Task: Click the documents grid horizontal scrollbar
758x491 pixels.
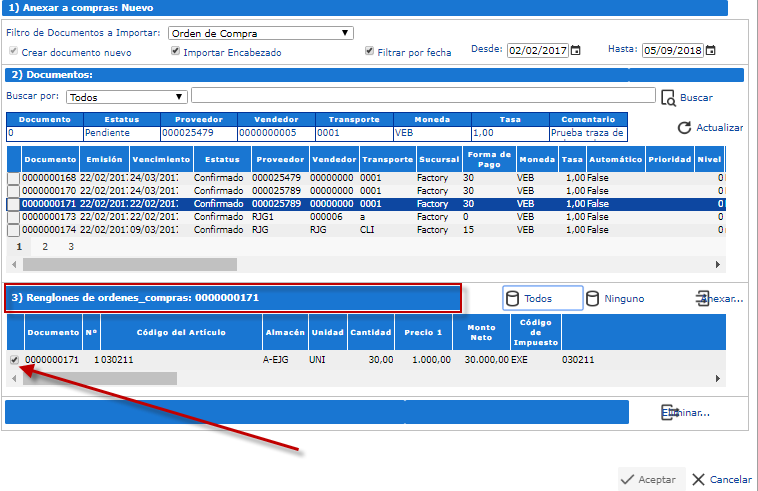Action: tap(130, 265)
